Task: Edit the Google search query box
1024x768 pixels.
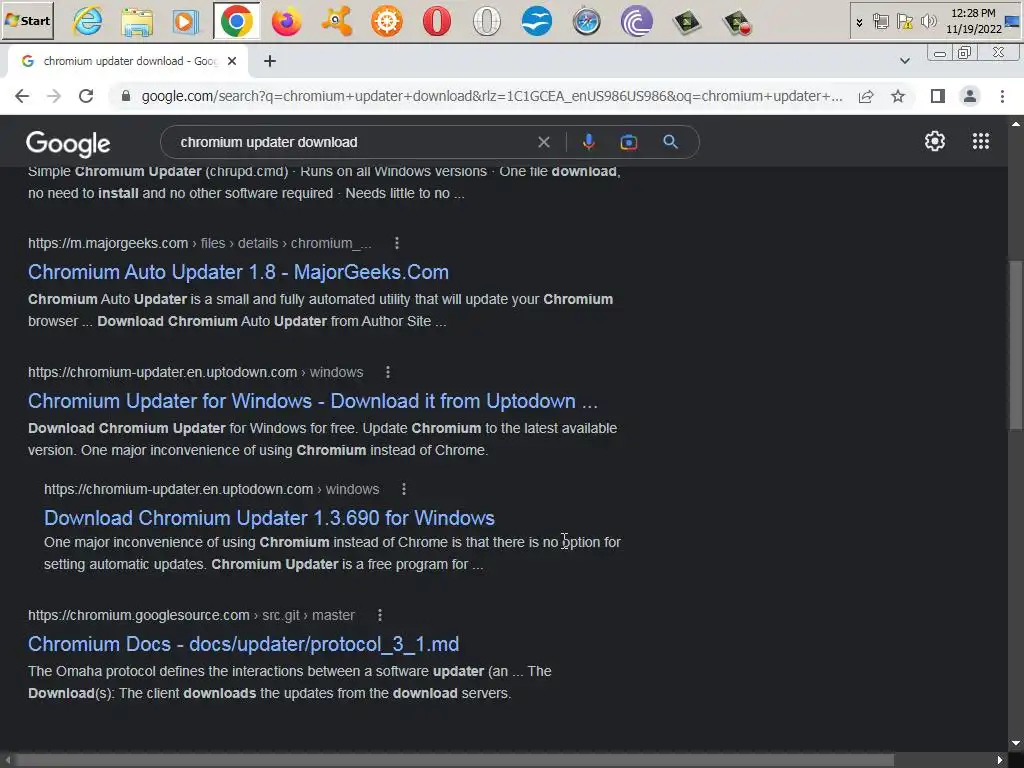Action: pyautogui.click(x=353, y=142)
